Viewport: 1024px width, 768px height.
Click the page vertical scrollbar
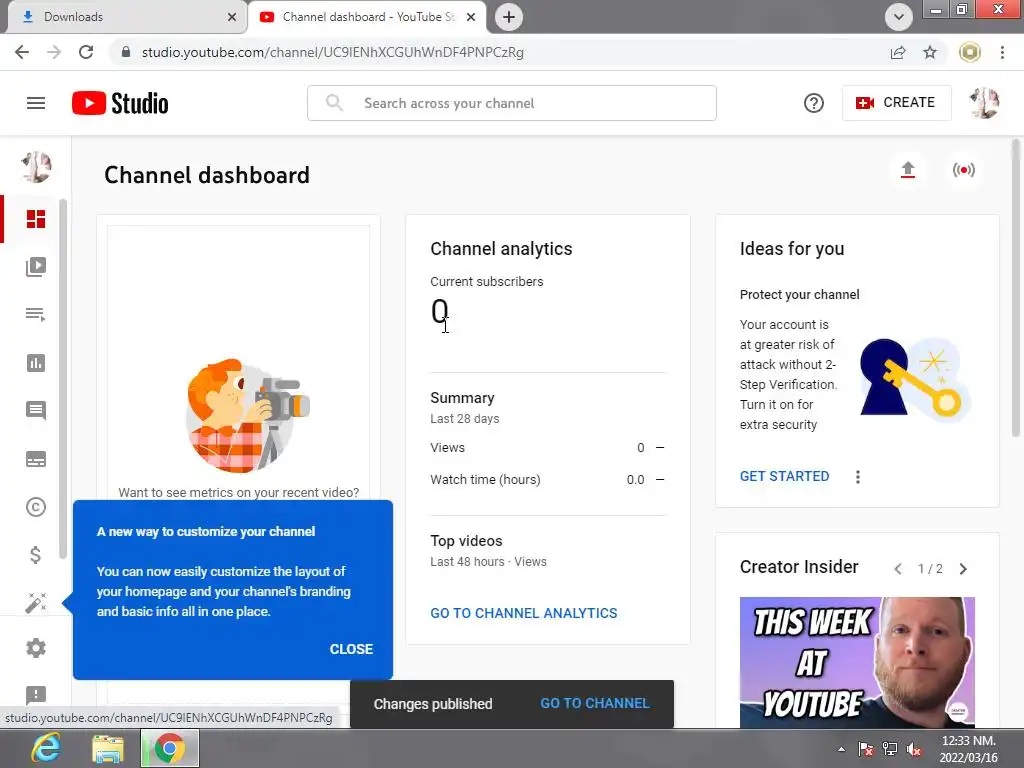click(x=1016, y=287)
